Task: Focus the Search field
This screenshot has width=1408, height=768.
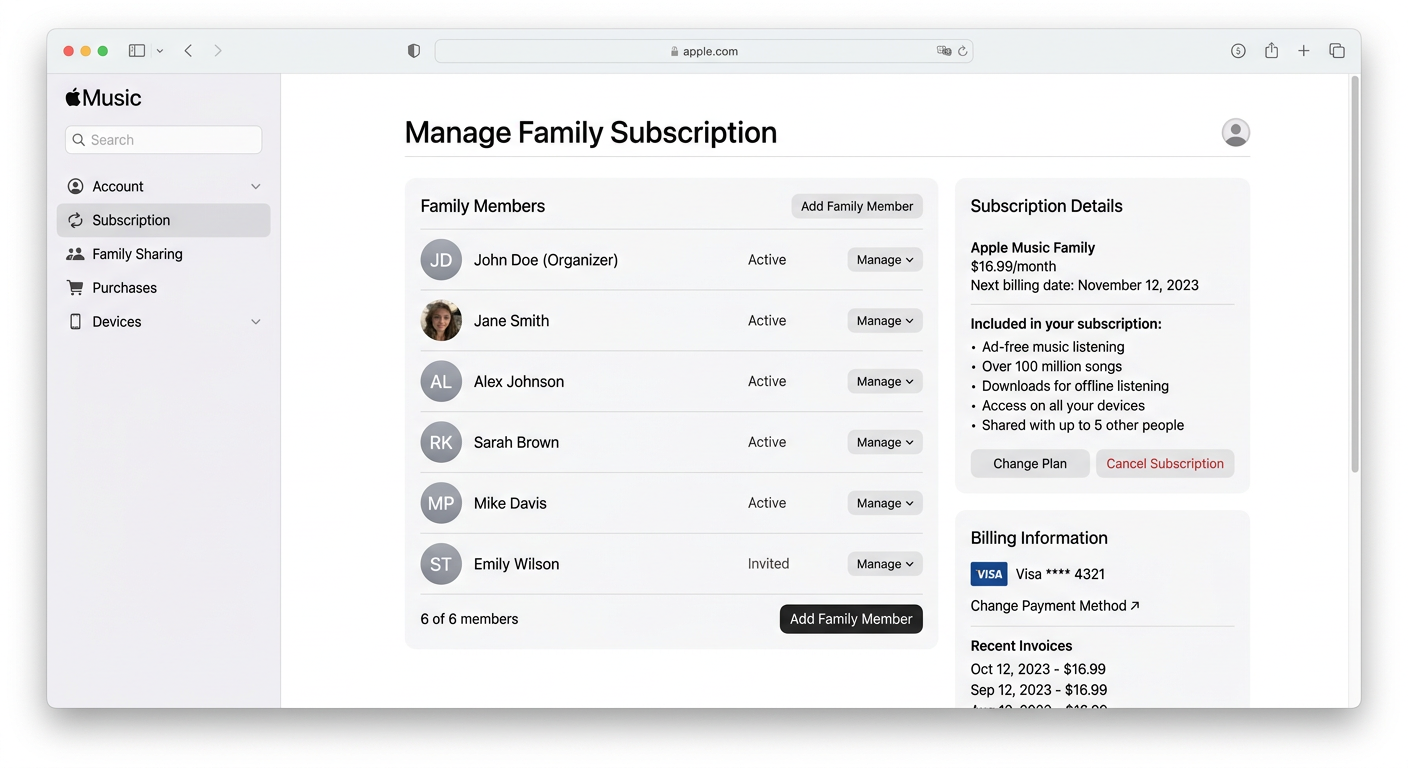Action: [x=164, y=140]
